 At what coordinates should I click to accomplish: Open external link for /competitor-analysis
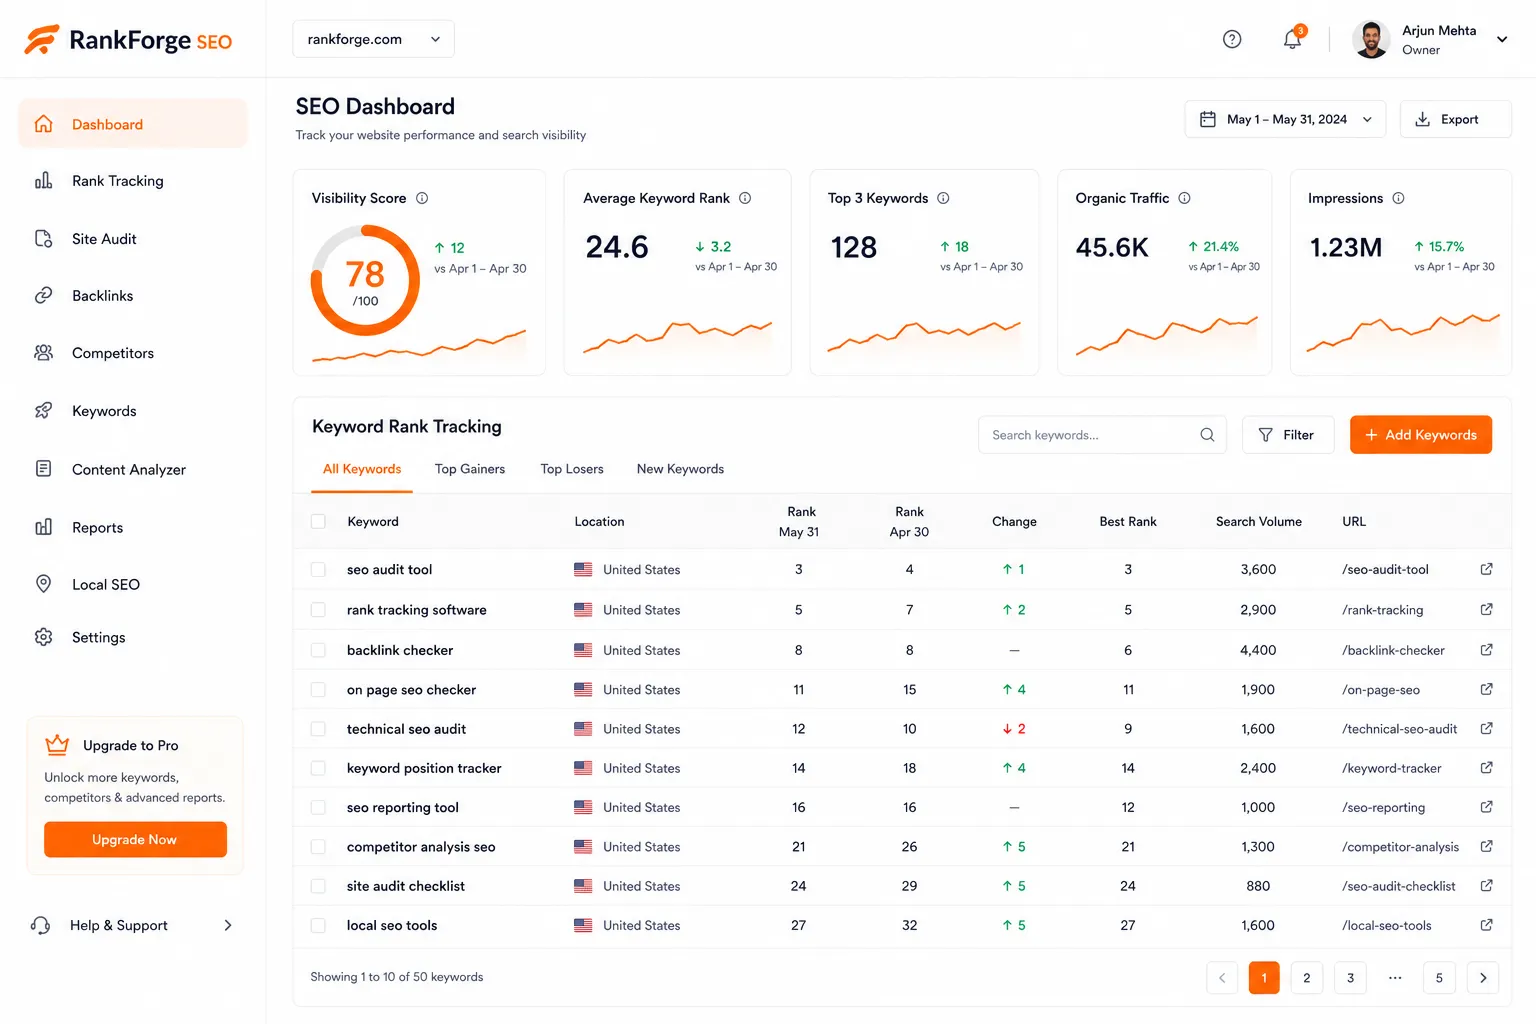click(1486, 846)
